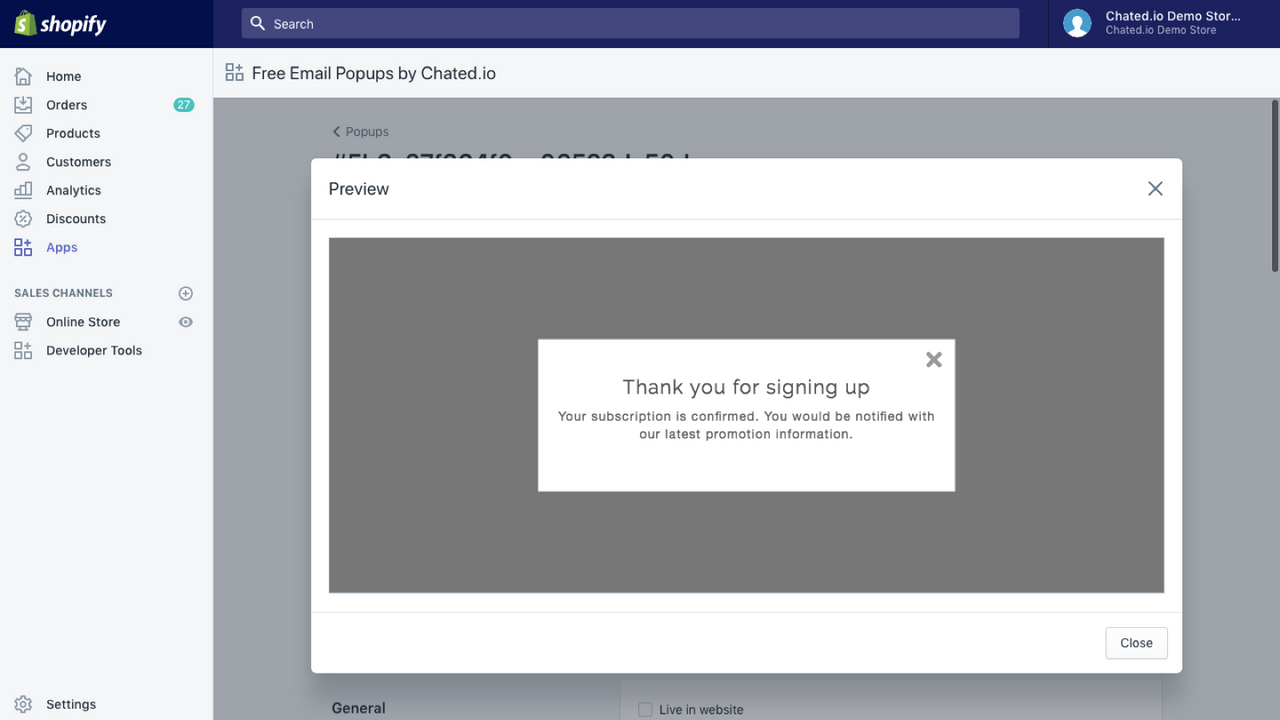The height and width of the screenshot is (720, 1280).
Task: Click the Customers icon
Action: 22,161
